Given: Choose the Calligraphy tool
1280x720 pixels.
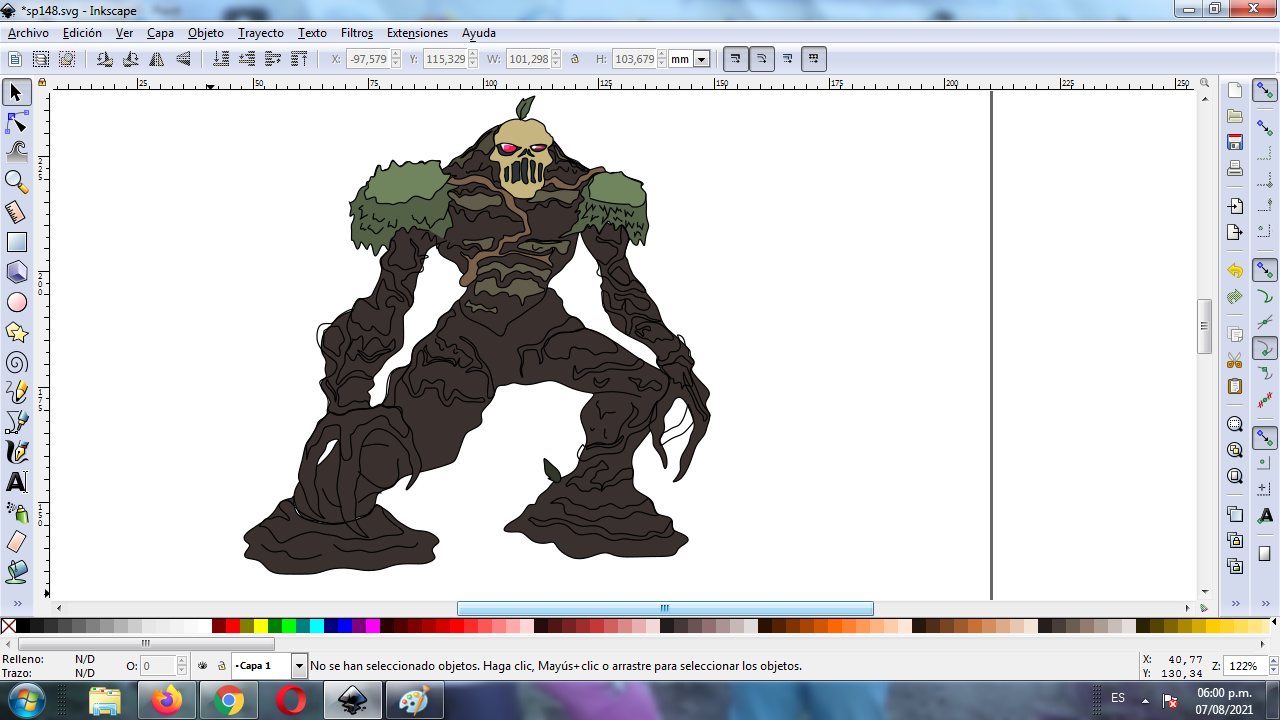Looking at the screenshot, I should pos(16,452).
